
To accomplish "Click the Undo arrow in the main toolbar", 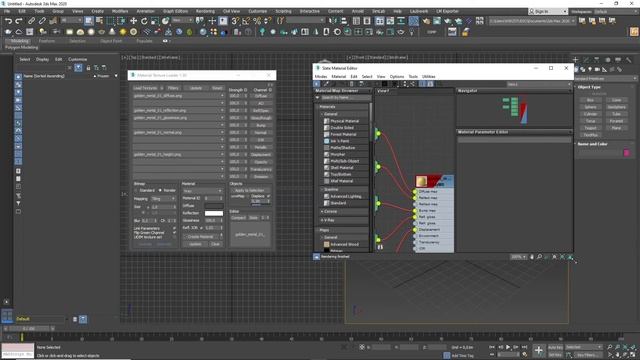I will (x=8, y=21).
